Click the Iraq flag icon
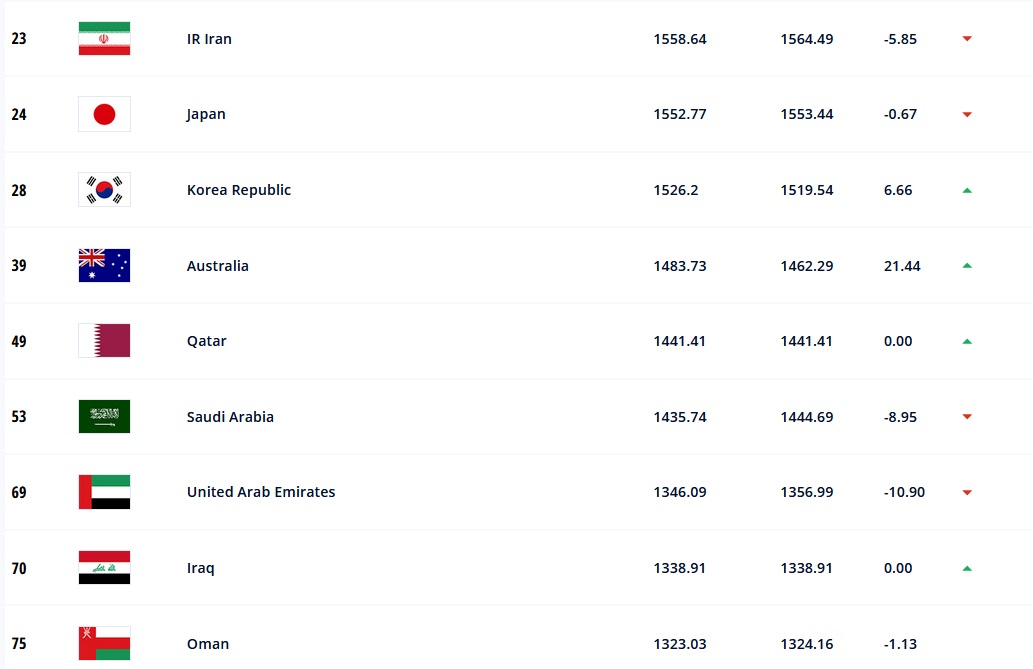Image resolution: width=1033 pixels, height=669 pixels. click(x=104, y=568)
